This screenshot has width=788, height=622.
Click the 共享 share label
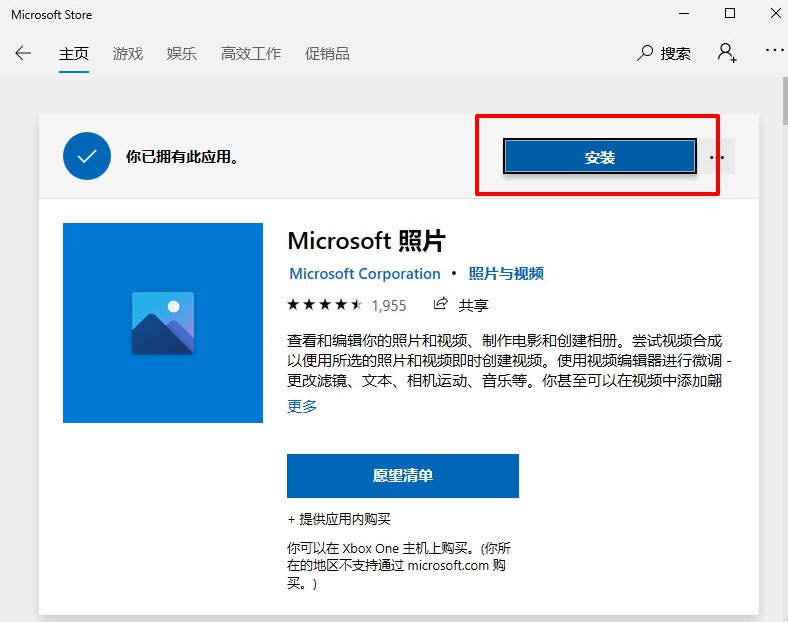473,305
